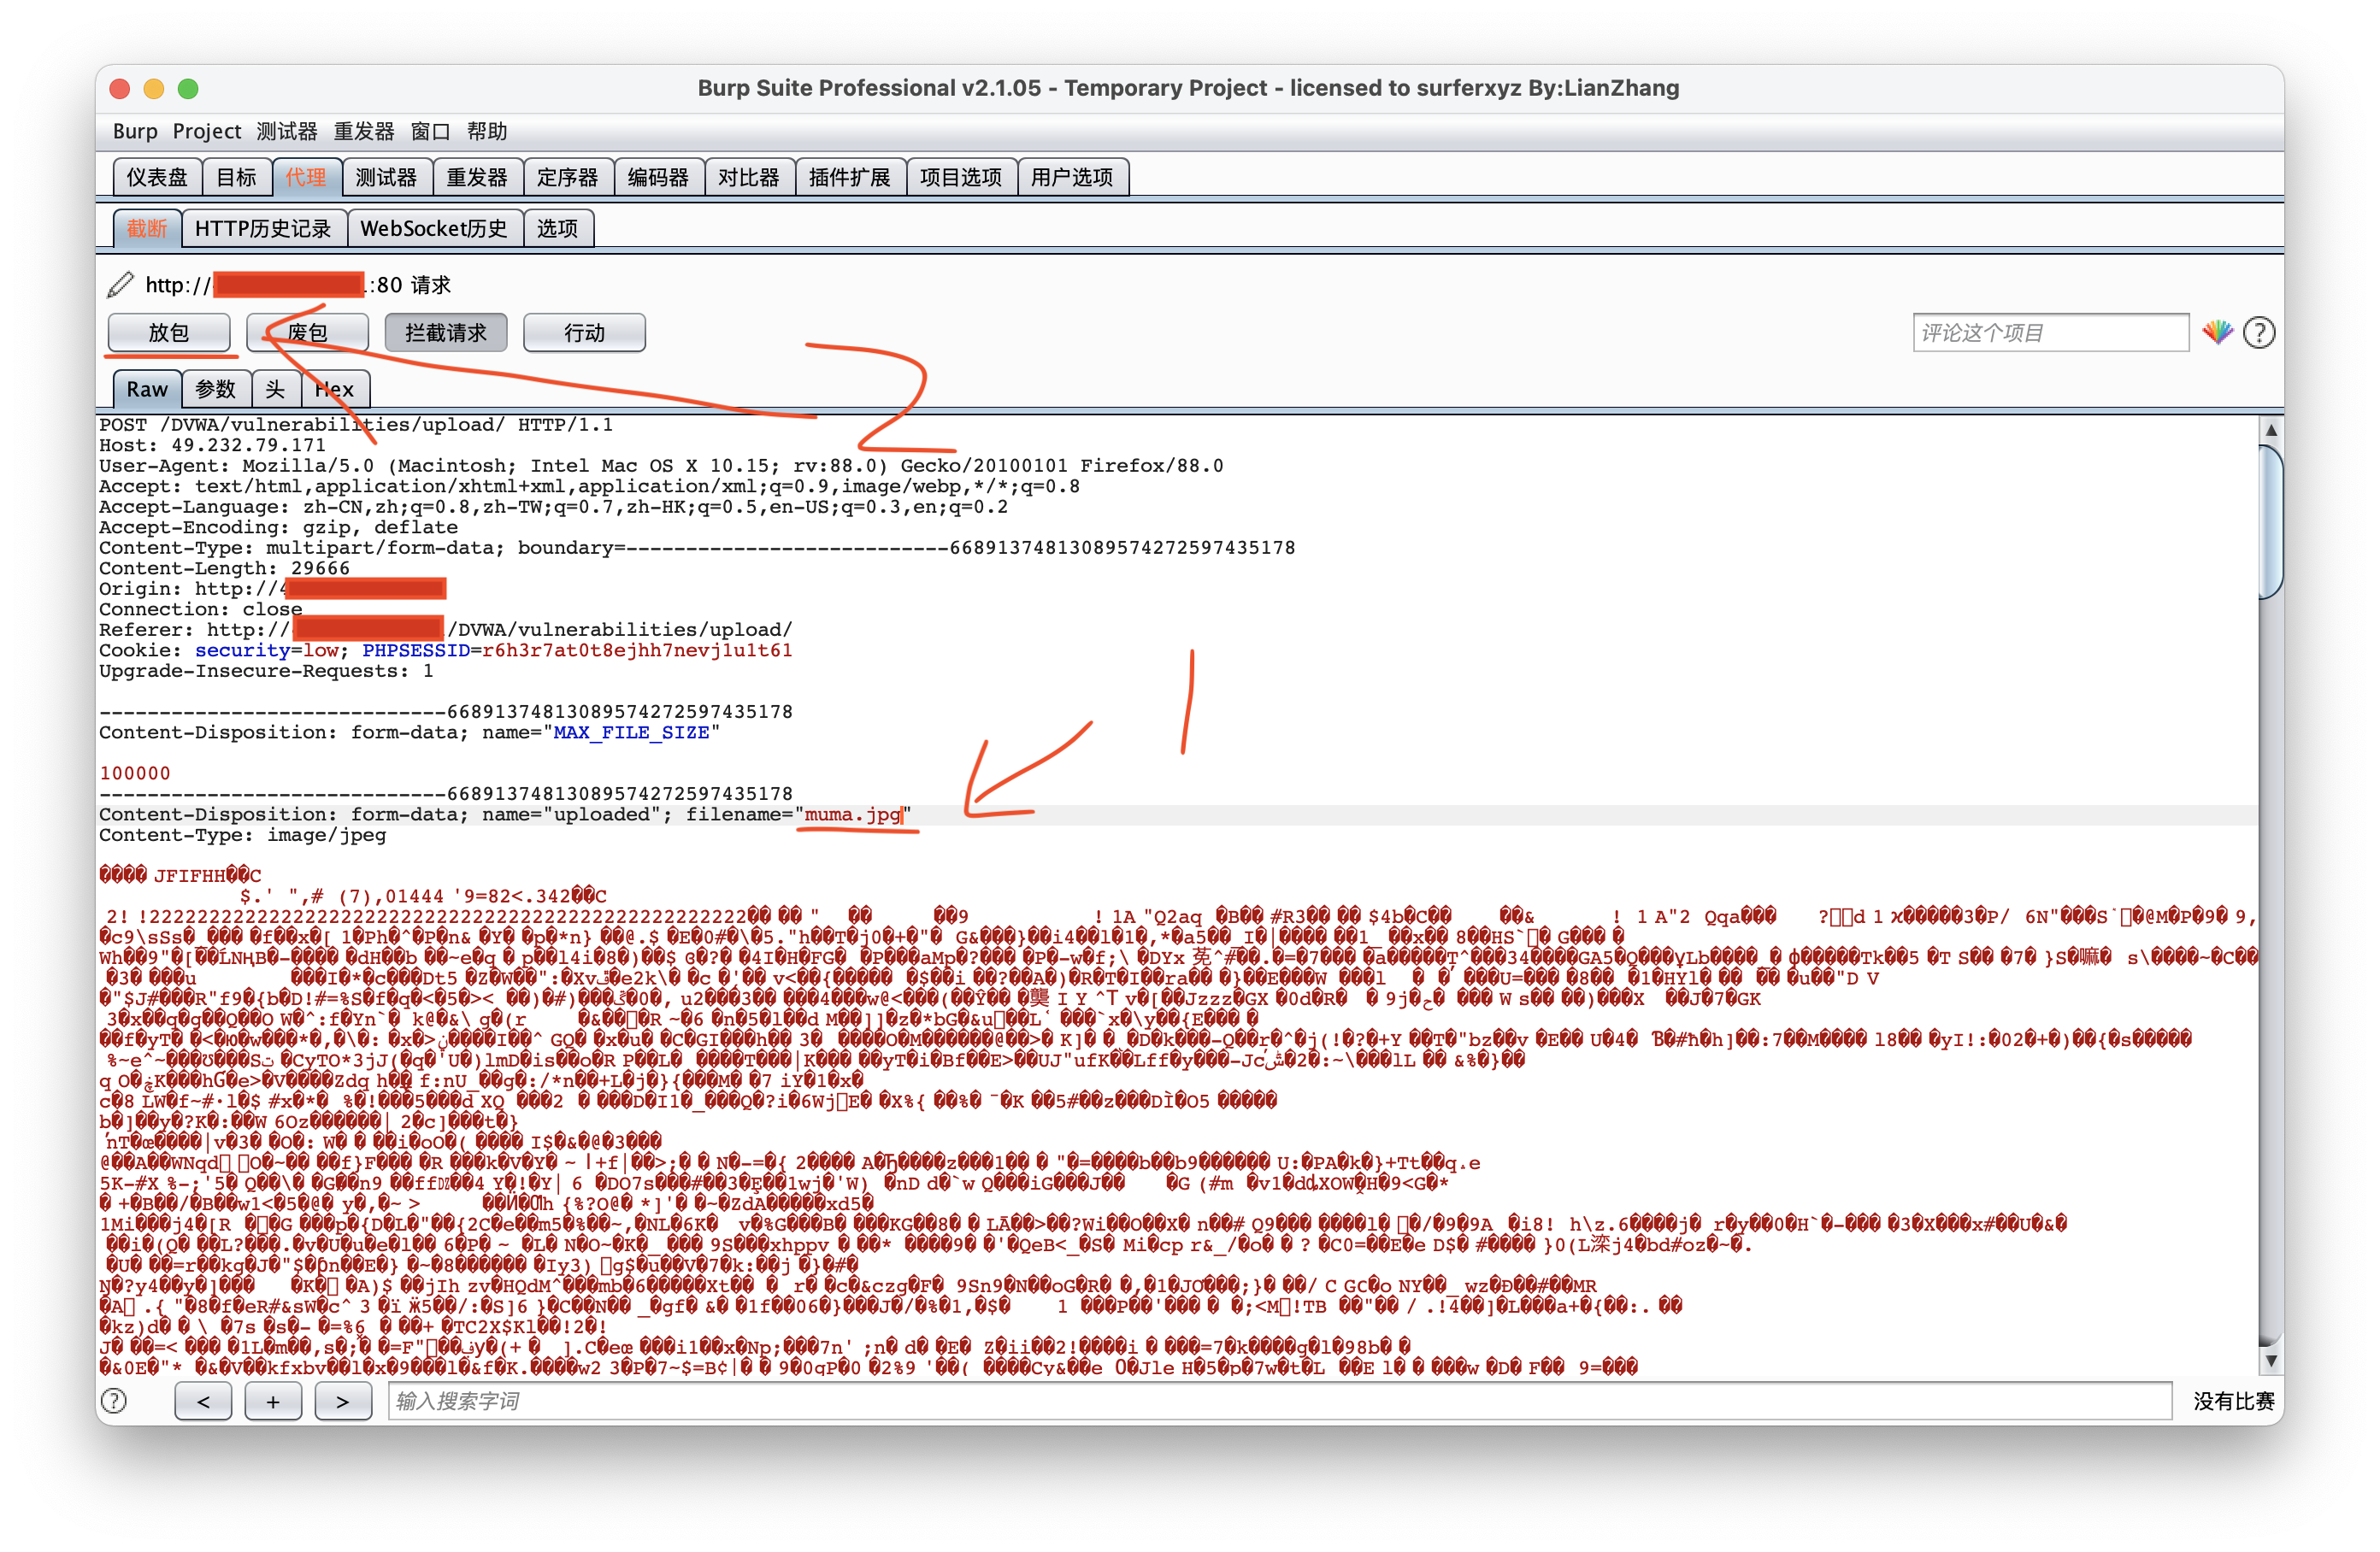Click the Content-Type image/jpeg line
The width and height of the screenshot is (2380, 1552).
point(242,835)
